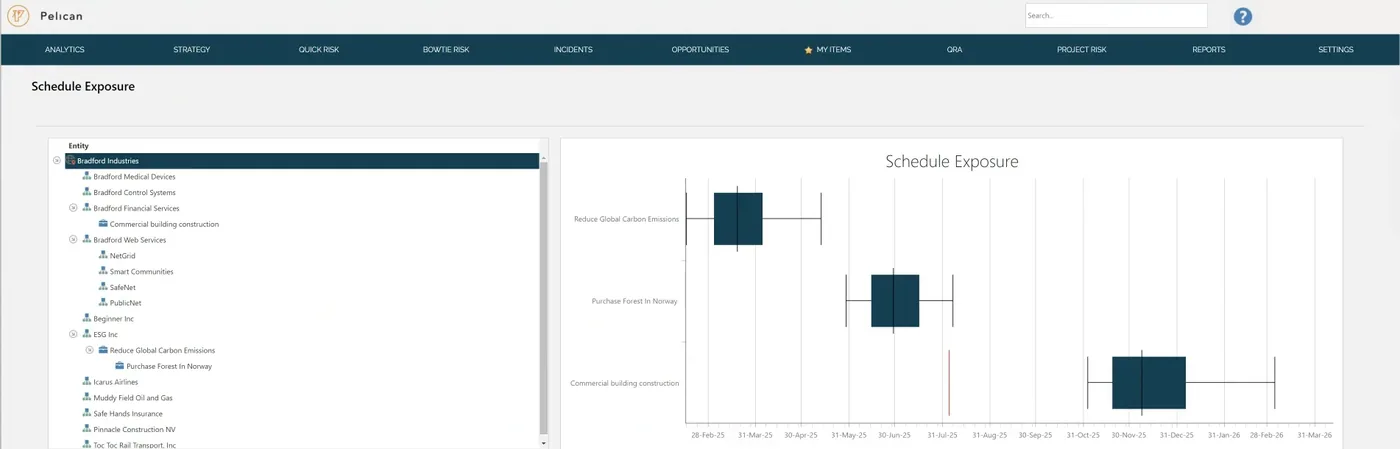Collapse the Bradford Industries root node
The width and height of the screenshot is (1400, 449).
57,161
